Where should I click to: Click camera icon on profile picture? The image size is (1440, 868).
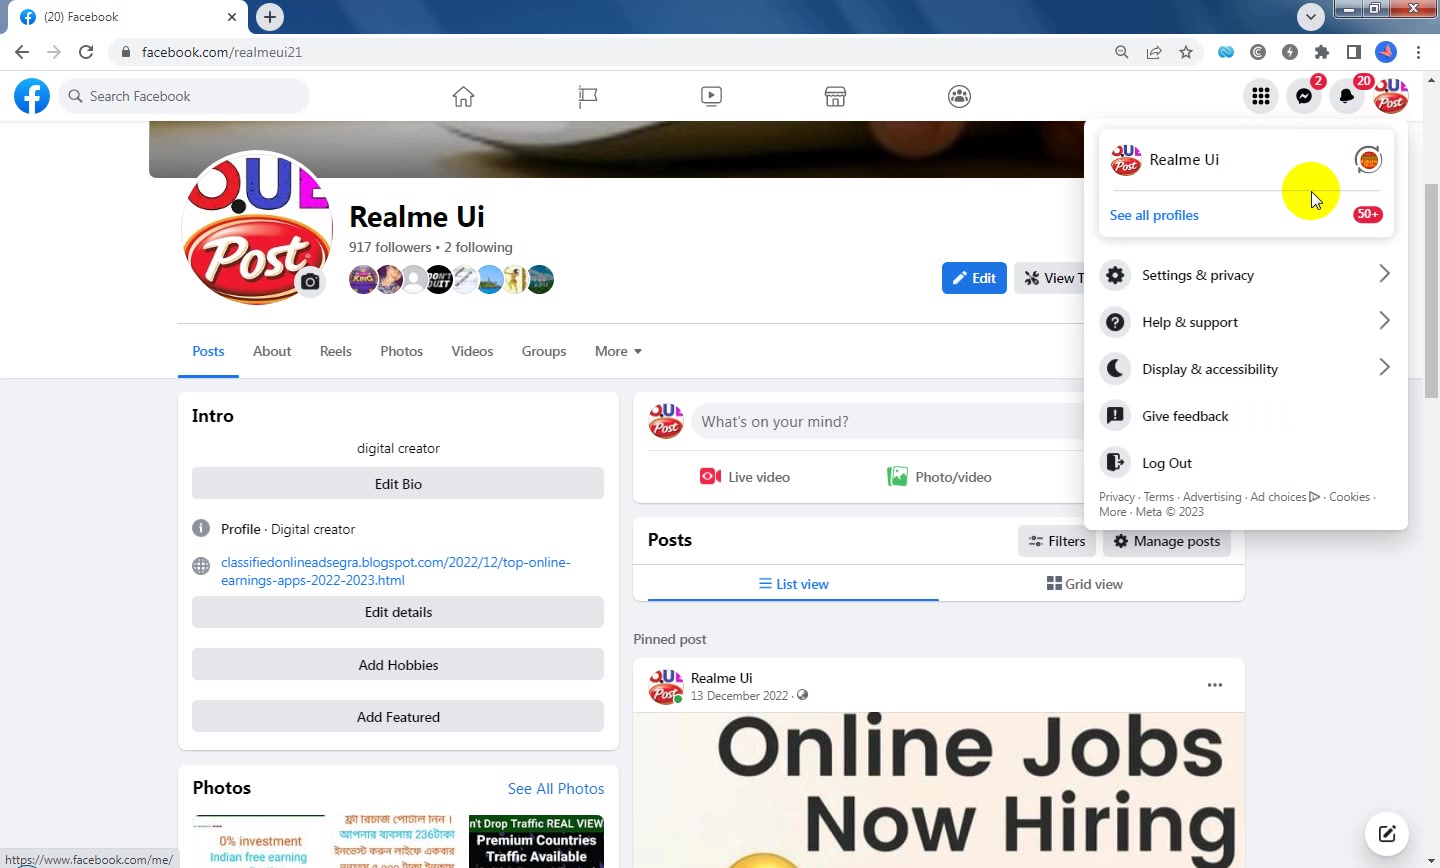coord(311,282)
